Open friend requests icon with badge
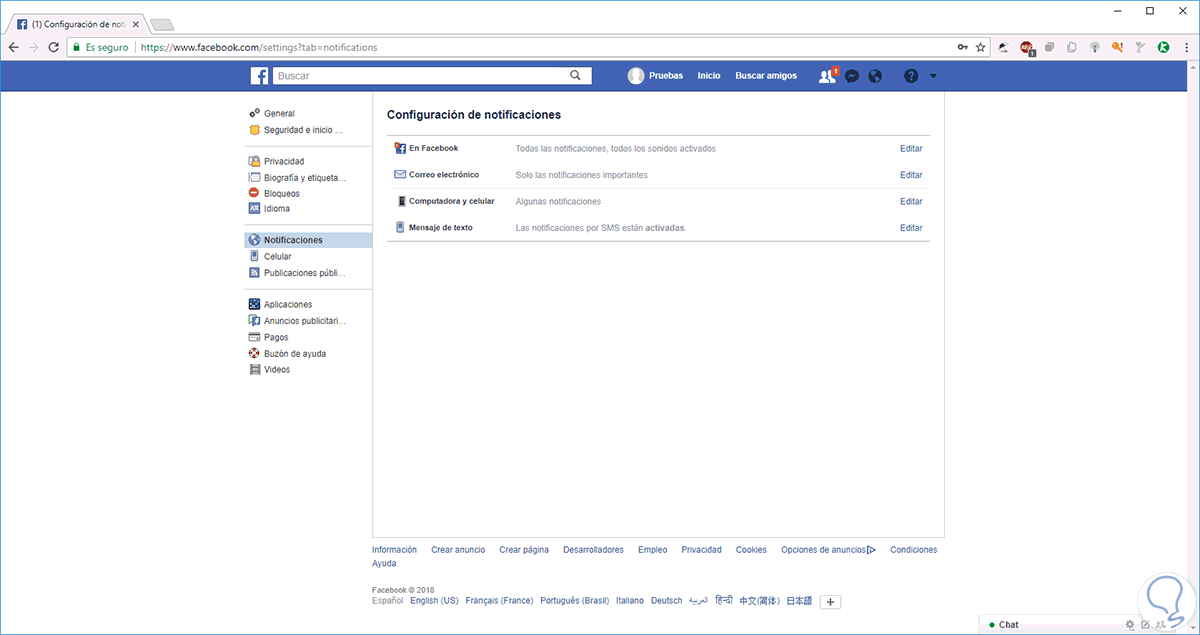The width and height of the screenshot is (1200, 635). click(x=827, y=75)
